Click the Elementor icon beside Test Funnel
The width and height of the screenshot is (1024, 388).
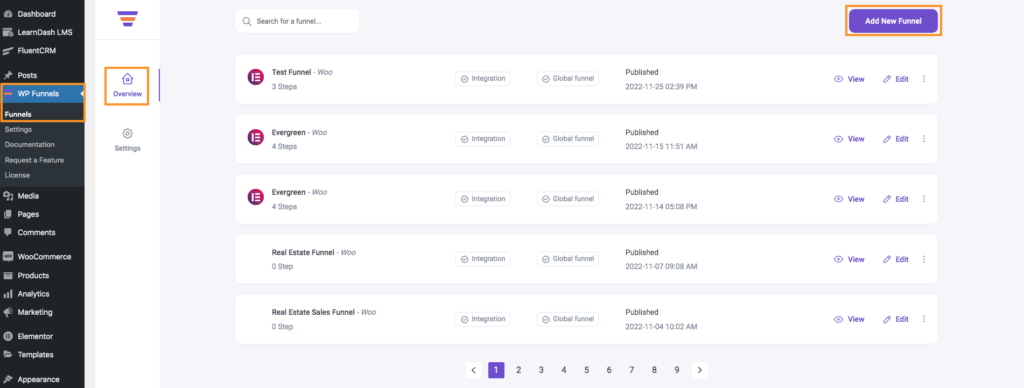255,77
